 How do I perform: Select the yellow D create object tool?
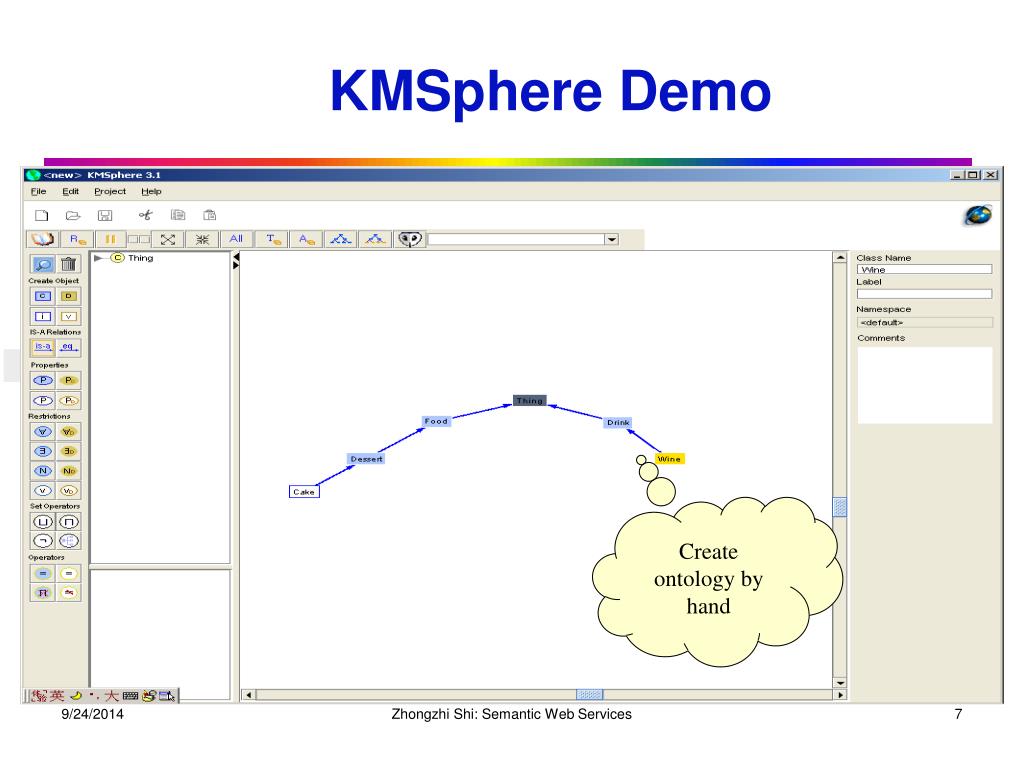[x=69, y=296]
